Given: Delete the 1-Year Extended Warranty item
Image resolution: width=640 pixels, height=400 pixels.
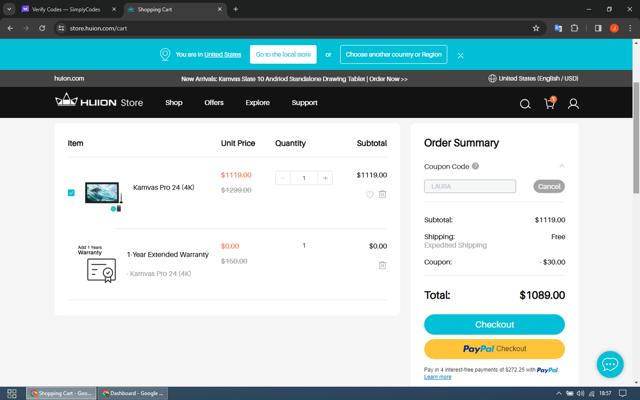Looking at the screenshot, I should [382, 265].
